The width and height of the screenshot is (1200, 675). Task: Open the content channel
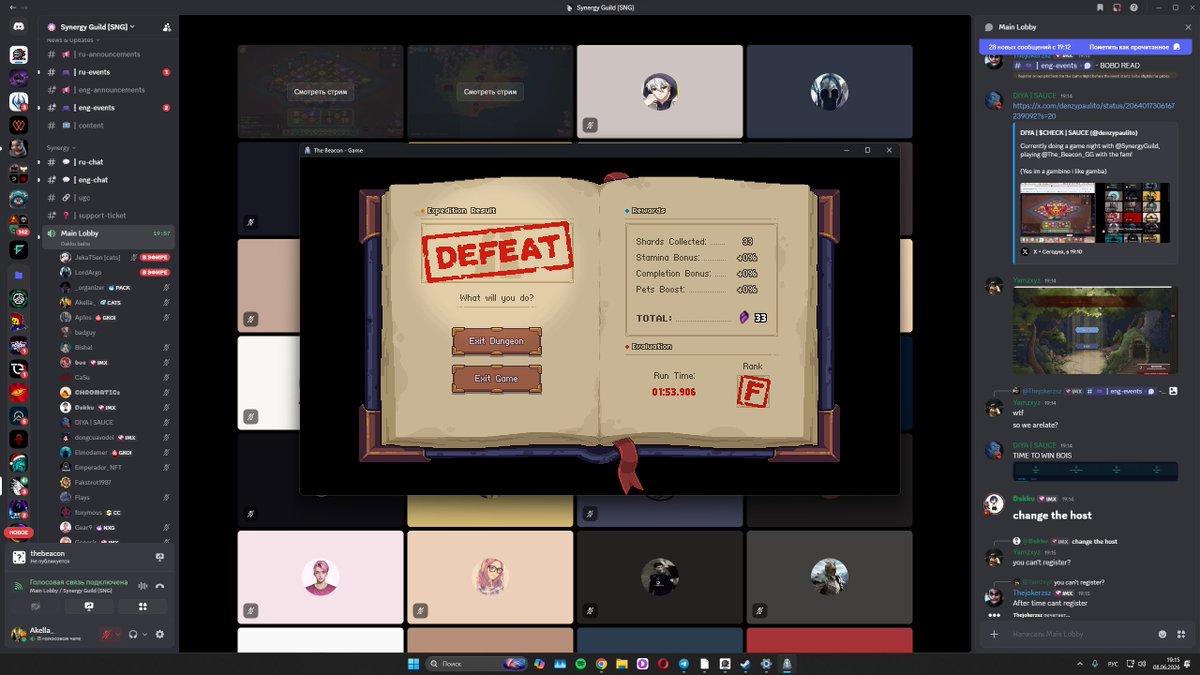[108, 125]
